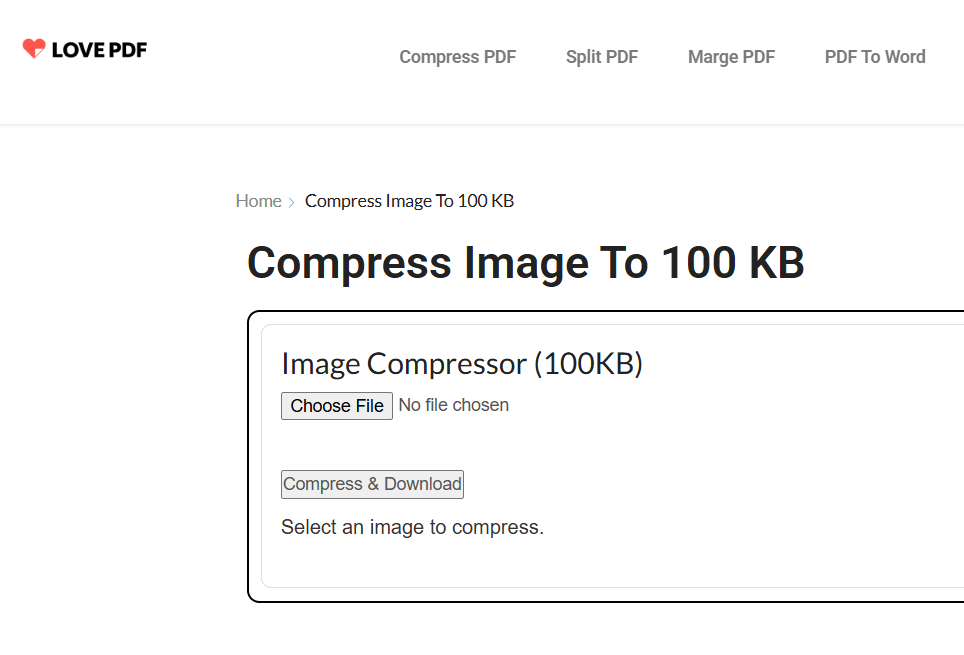Click the chevron separator after Home
Image resolution: width=964 pixels, height=655 pixels.
coord(289,202)
